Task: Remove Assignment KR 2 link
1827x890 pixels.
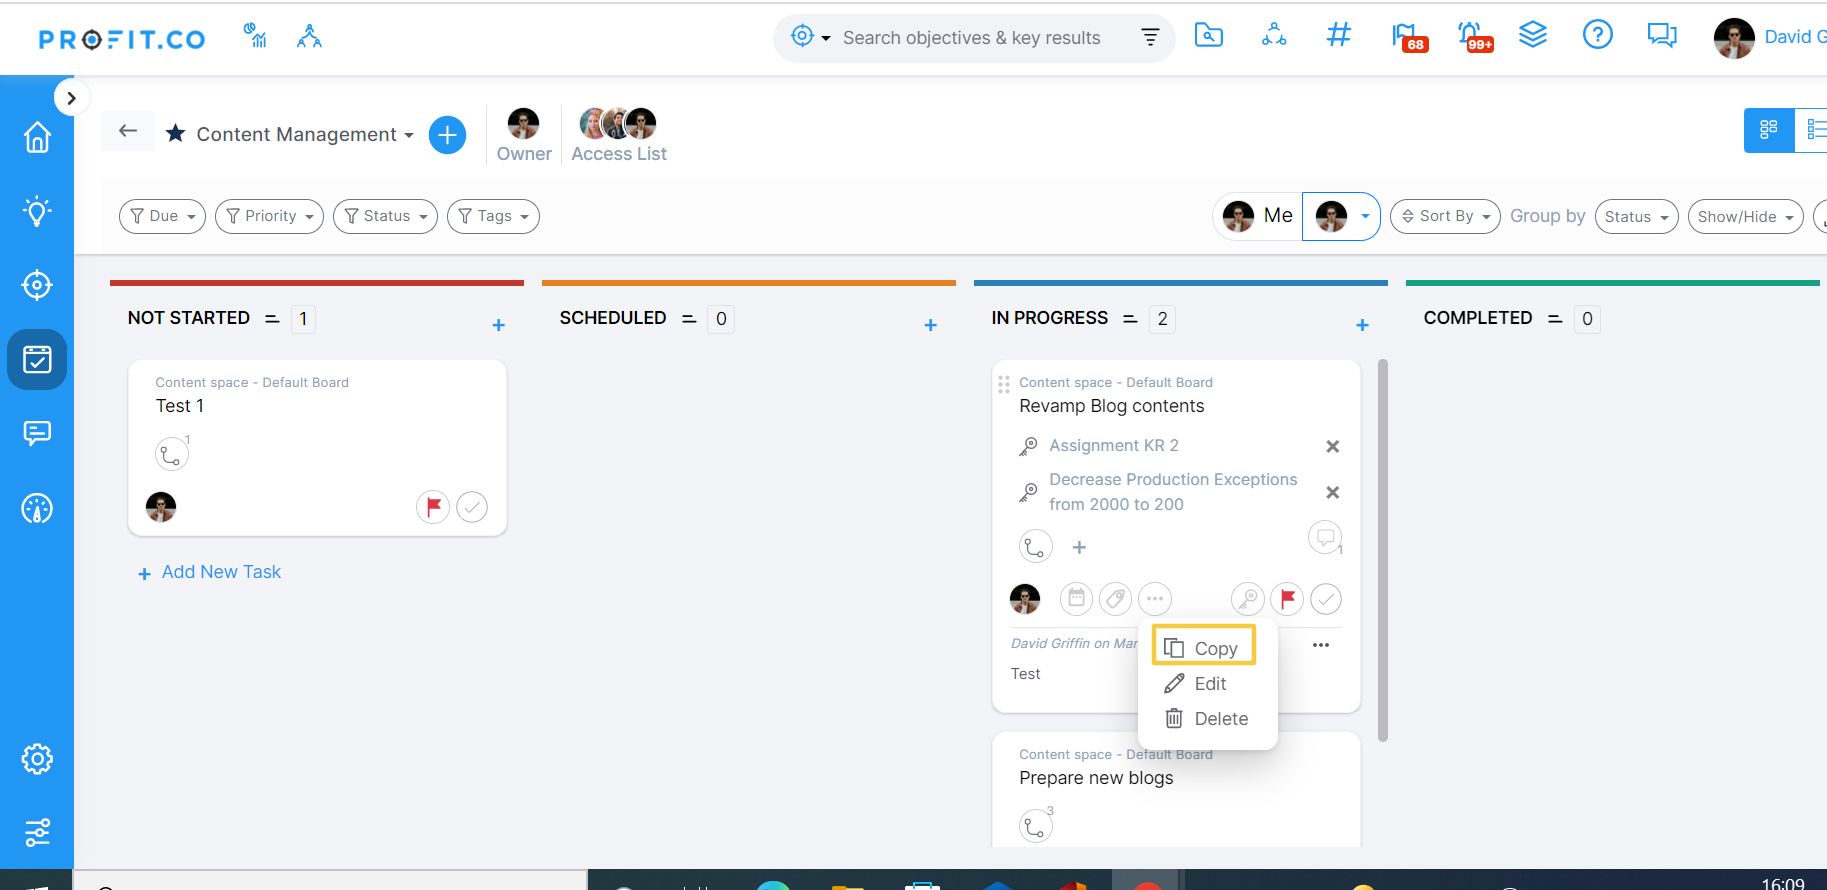Action: click(x=1332, y=446)
